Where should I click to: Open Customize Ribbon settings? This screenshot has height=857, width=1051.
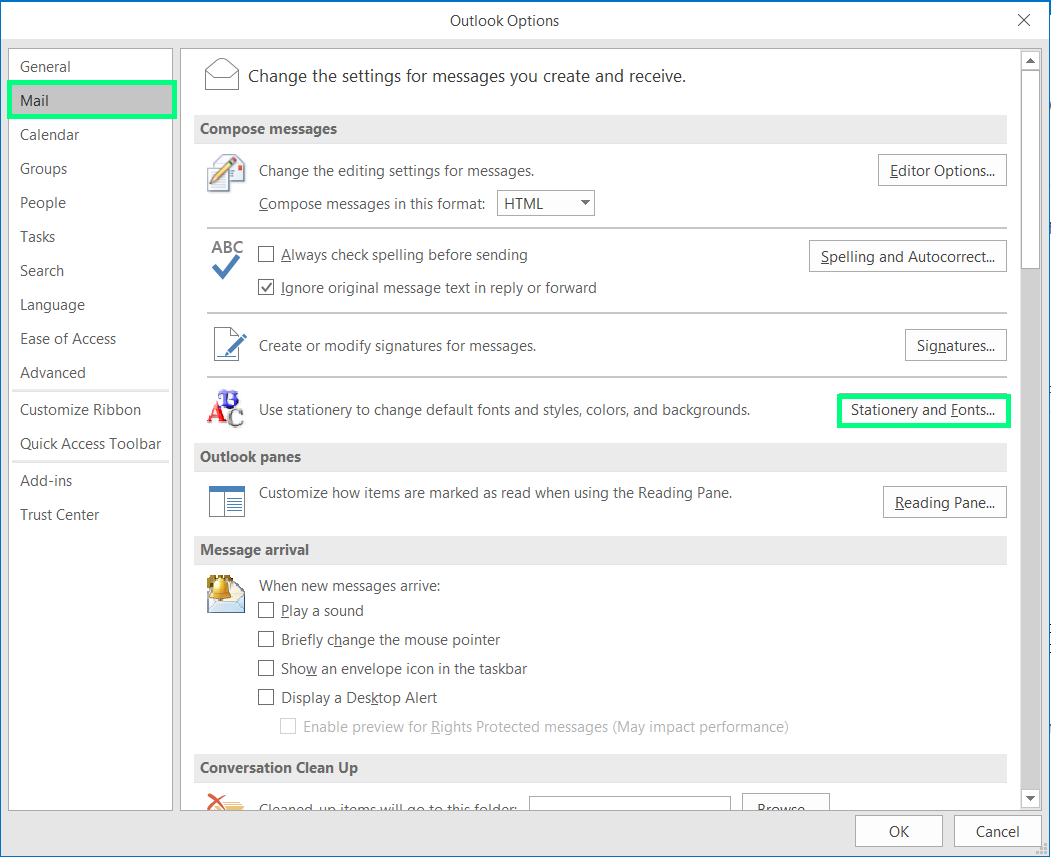pos(90,409)
